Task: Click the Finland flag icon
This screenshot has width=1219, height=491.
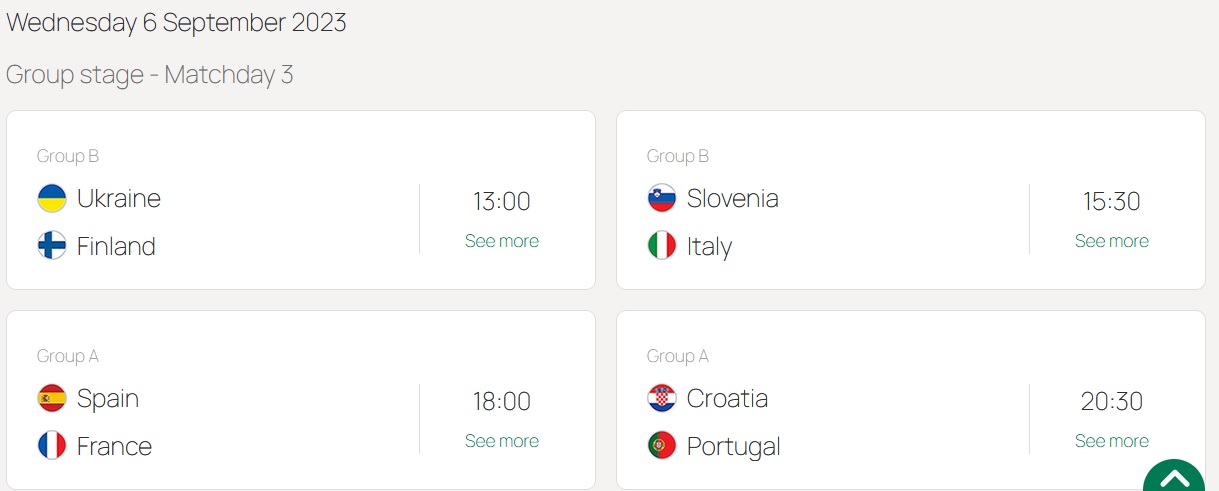Action: point(52,246)
